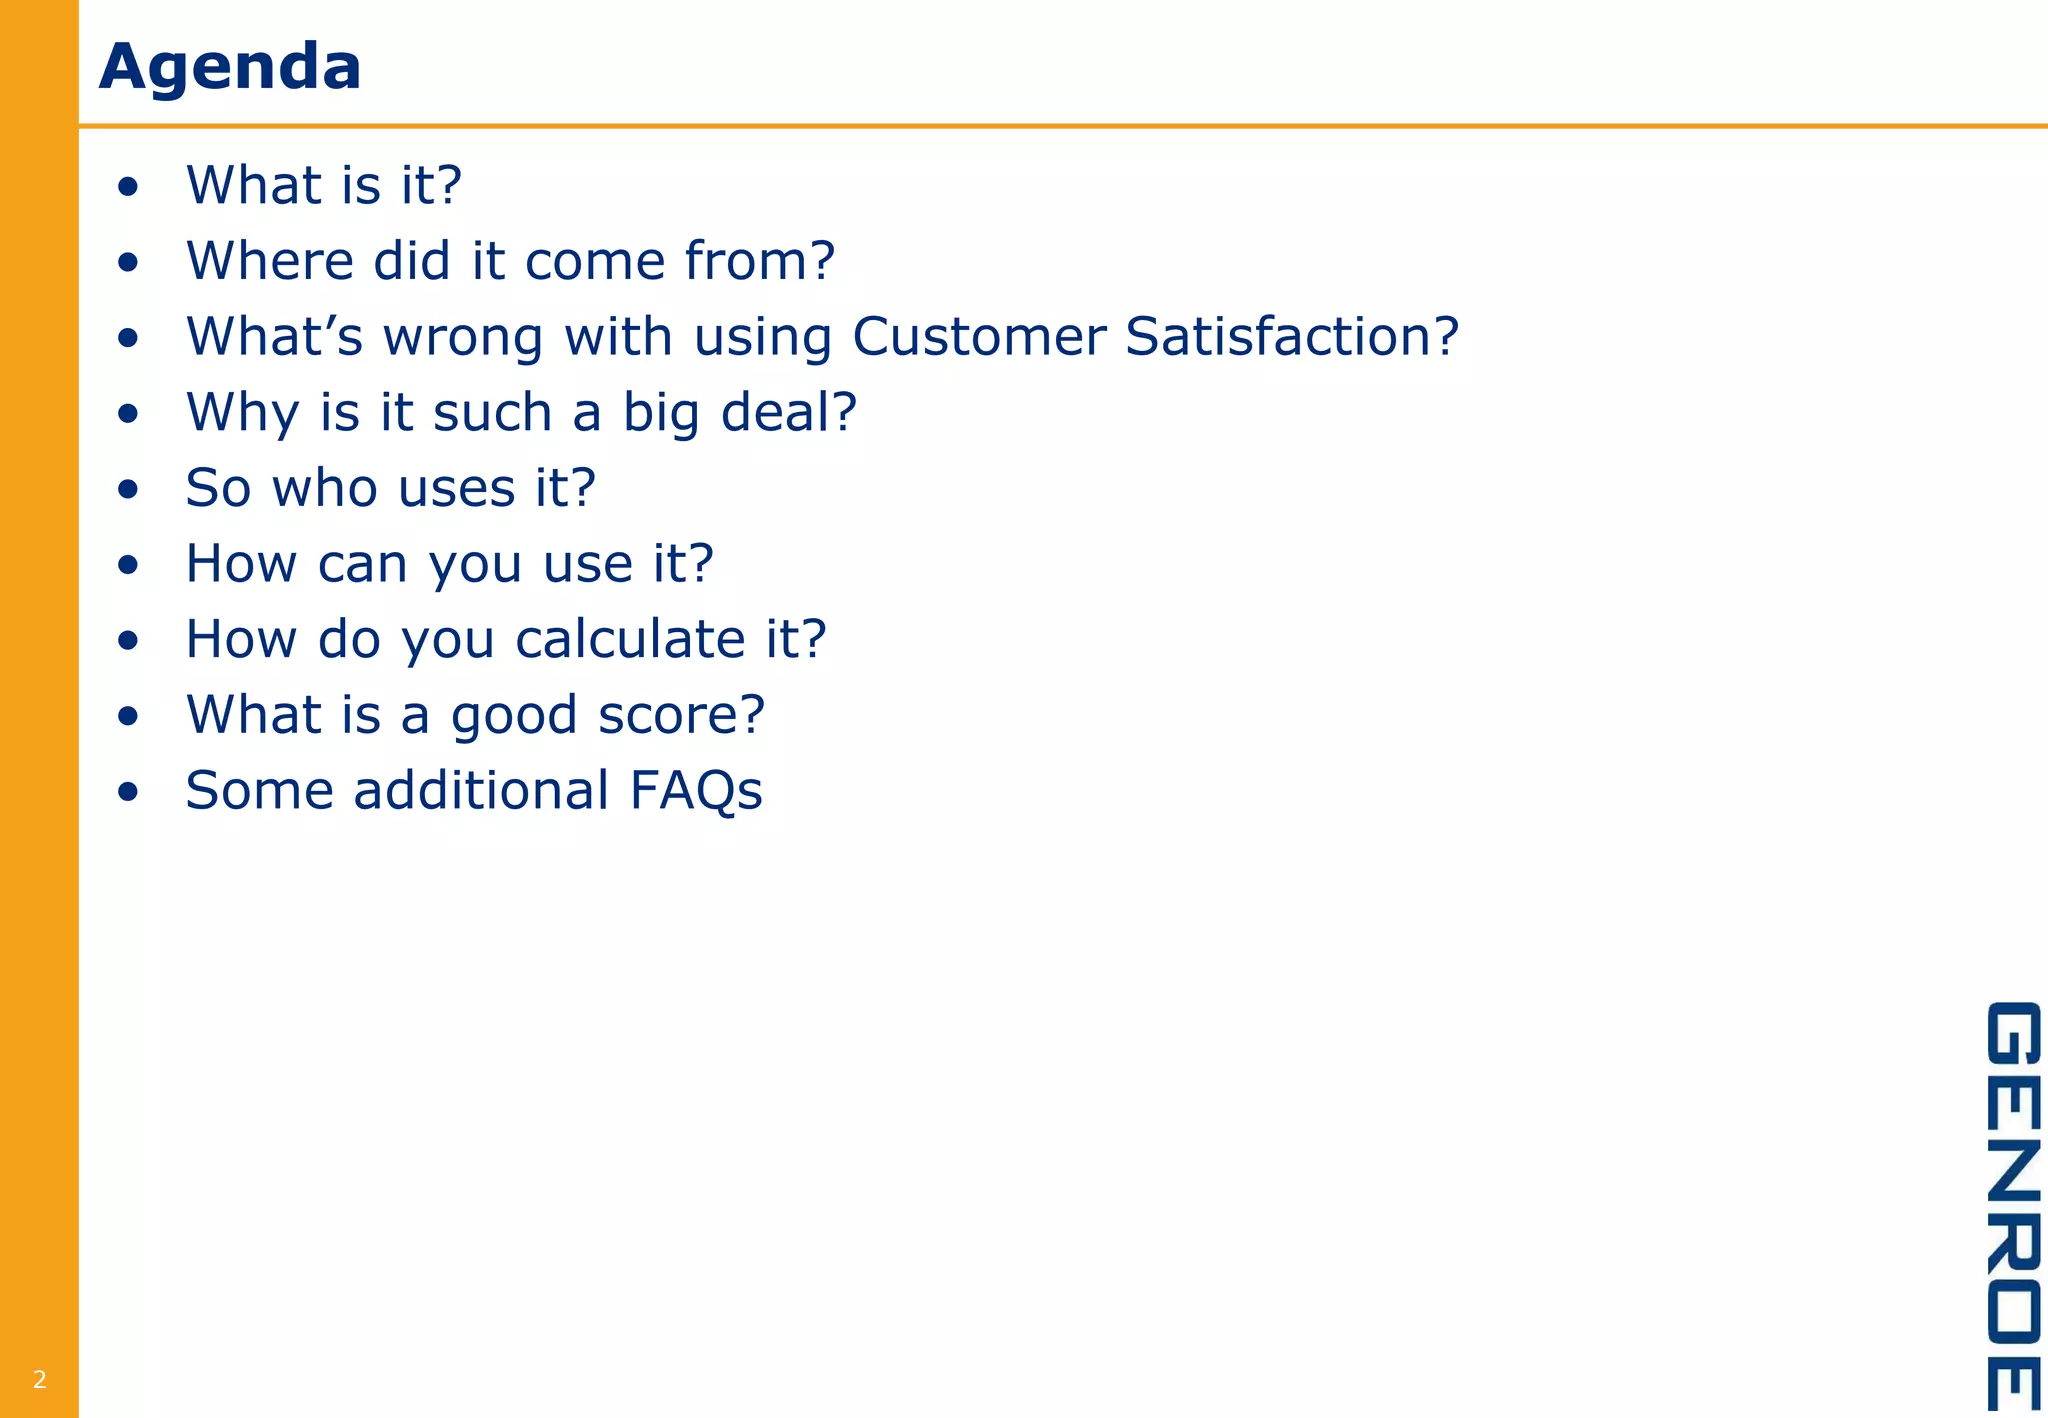Click the bullet dot before 'How can you use it?'

coord(127,566)
